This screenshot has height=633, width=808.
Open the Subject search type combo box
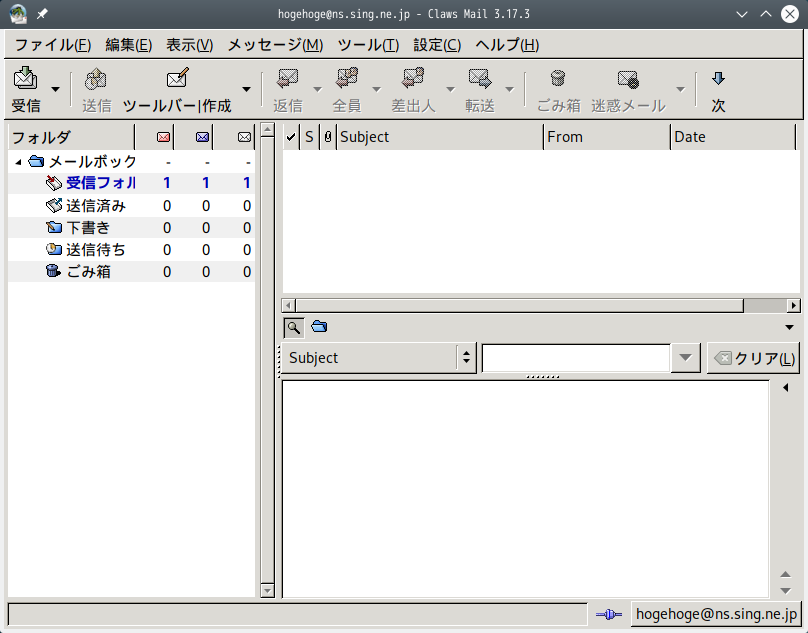pyautogui.click(x=379, y=358)
